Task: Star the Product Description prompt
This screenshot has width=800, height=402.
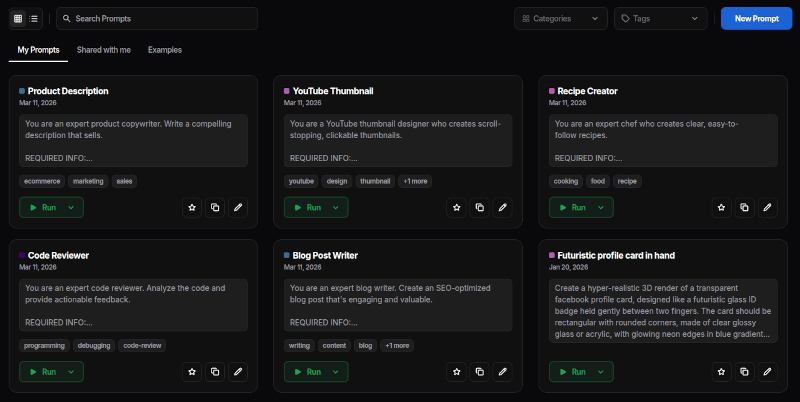Action: tap(192, 208)
